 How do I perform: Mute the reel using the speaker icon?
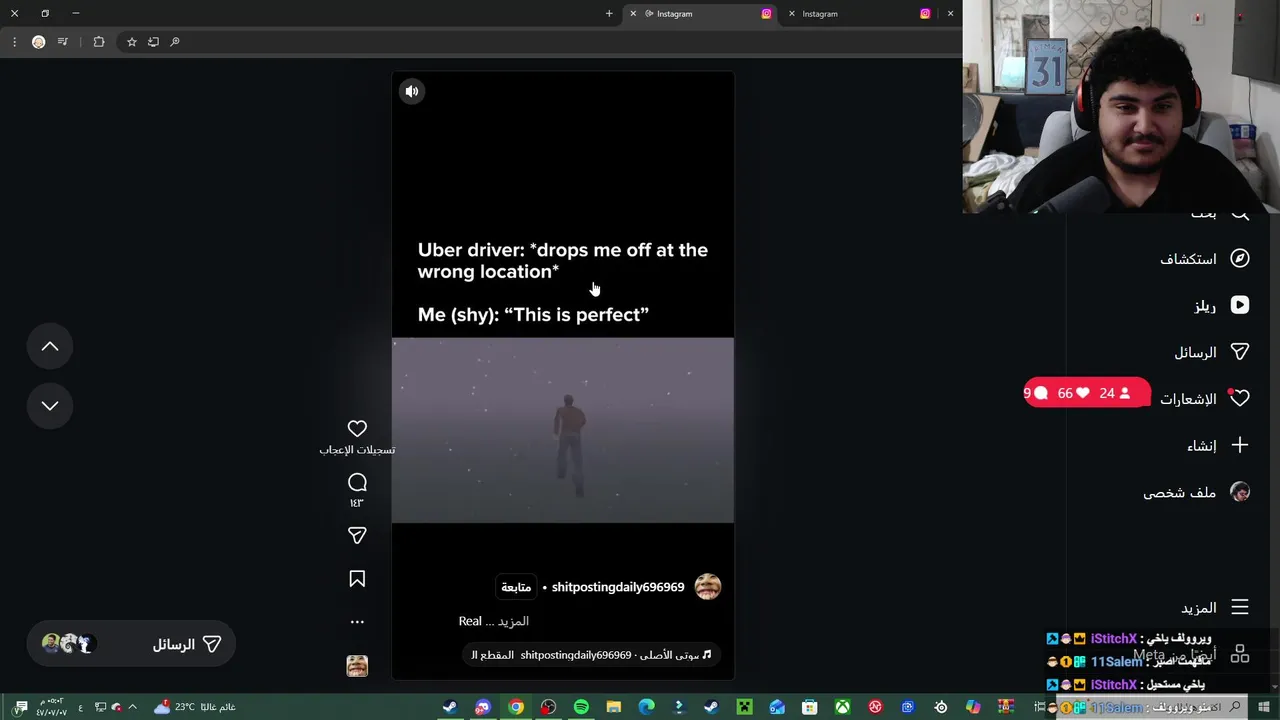coord(412,91)
